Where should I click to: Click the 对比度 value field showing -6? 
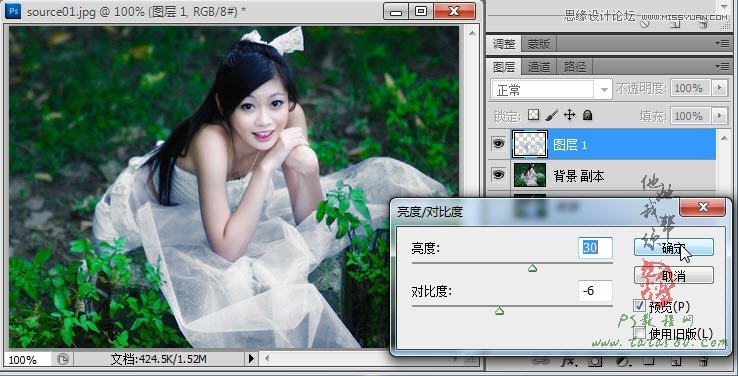[x=595, y=291]
